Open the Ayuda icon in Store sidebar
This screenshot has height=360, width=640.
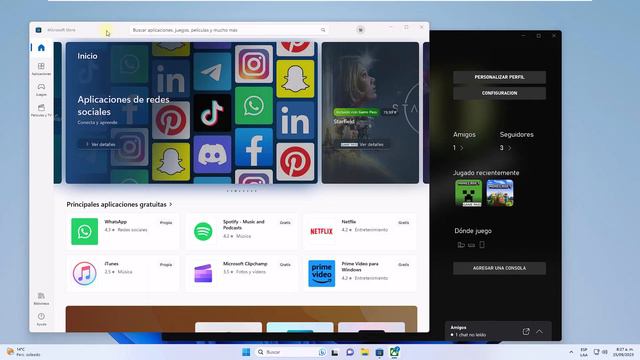coord(41,319)
